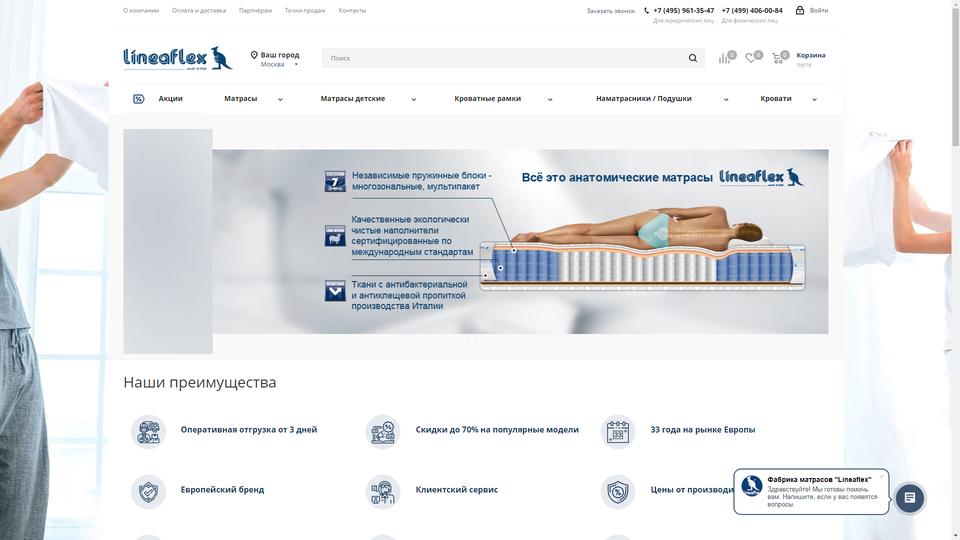Click the European brand shield icon
The width and height of the screenshot is (960, 540).
148,492
